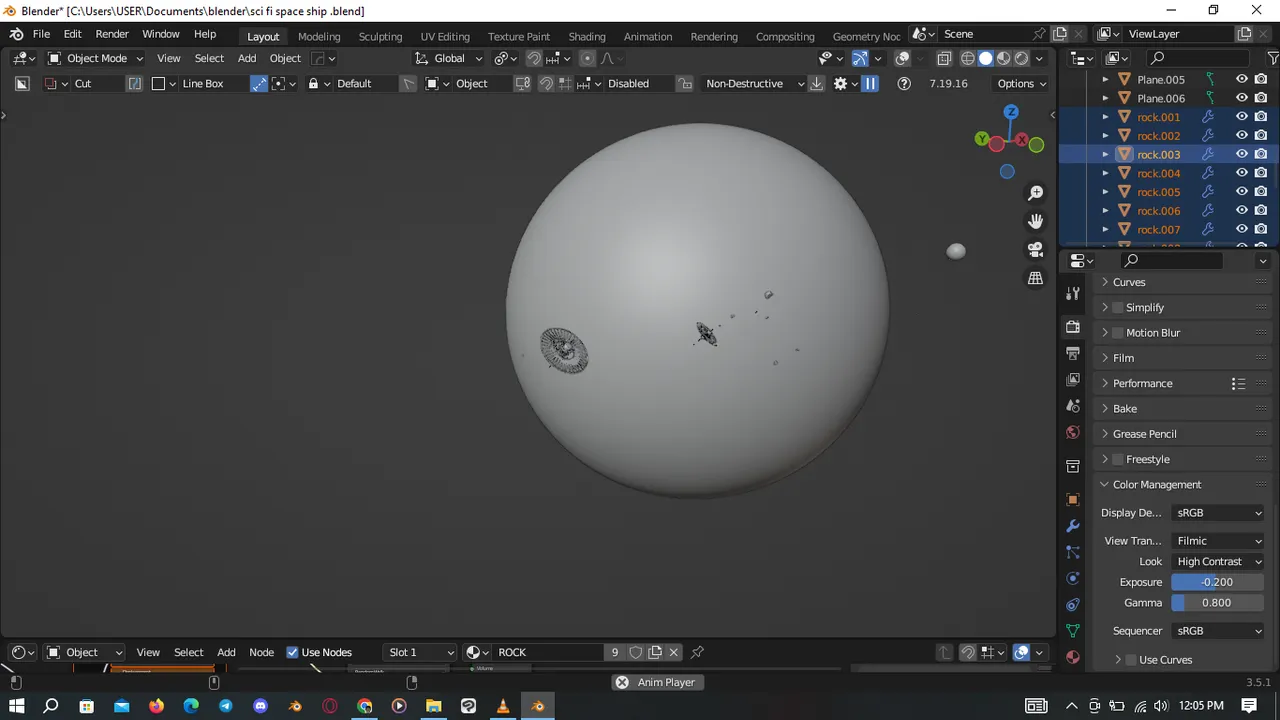Toggle wireframe viewport shading
Screen dimensions: 1280x720
click(x=967, y=58)
